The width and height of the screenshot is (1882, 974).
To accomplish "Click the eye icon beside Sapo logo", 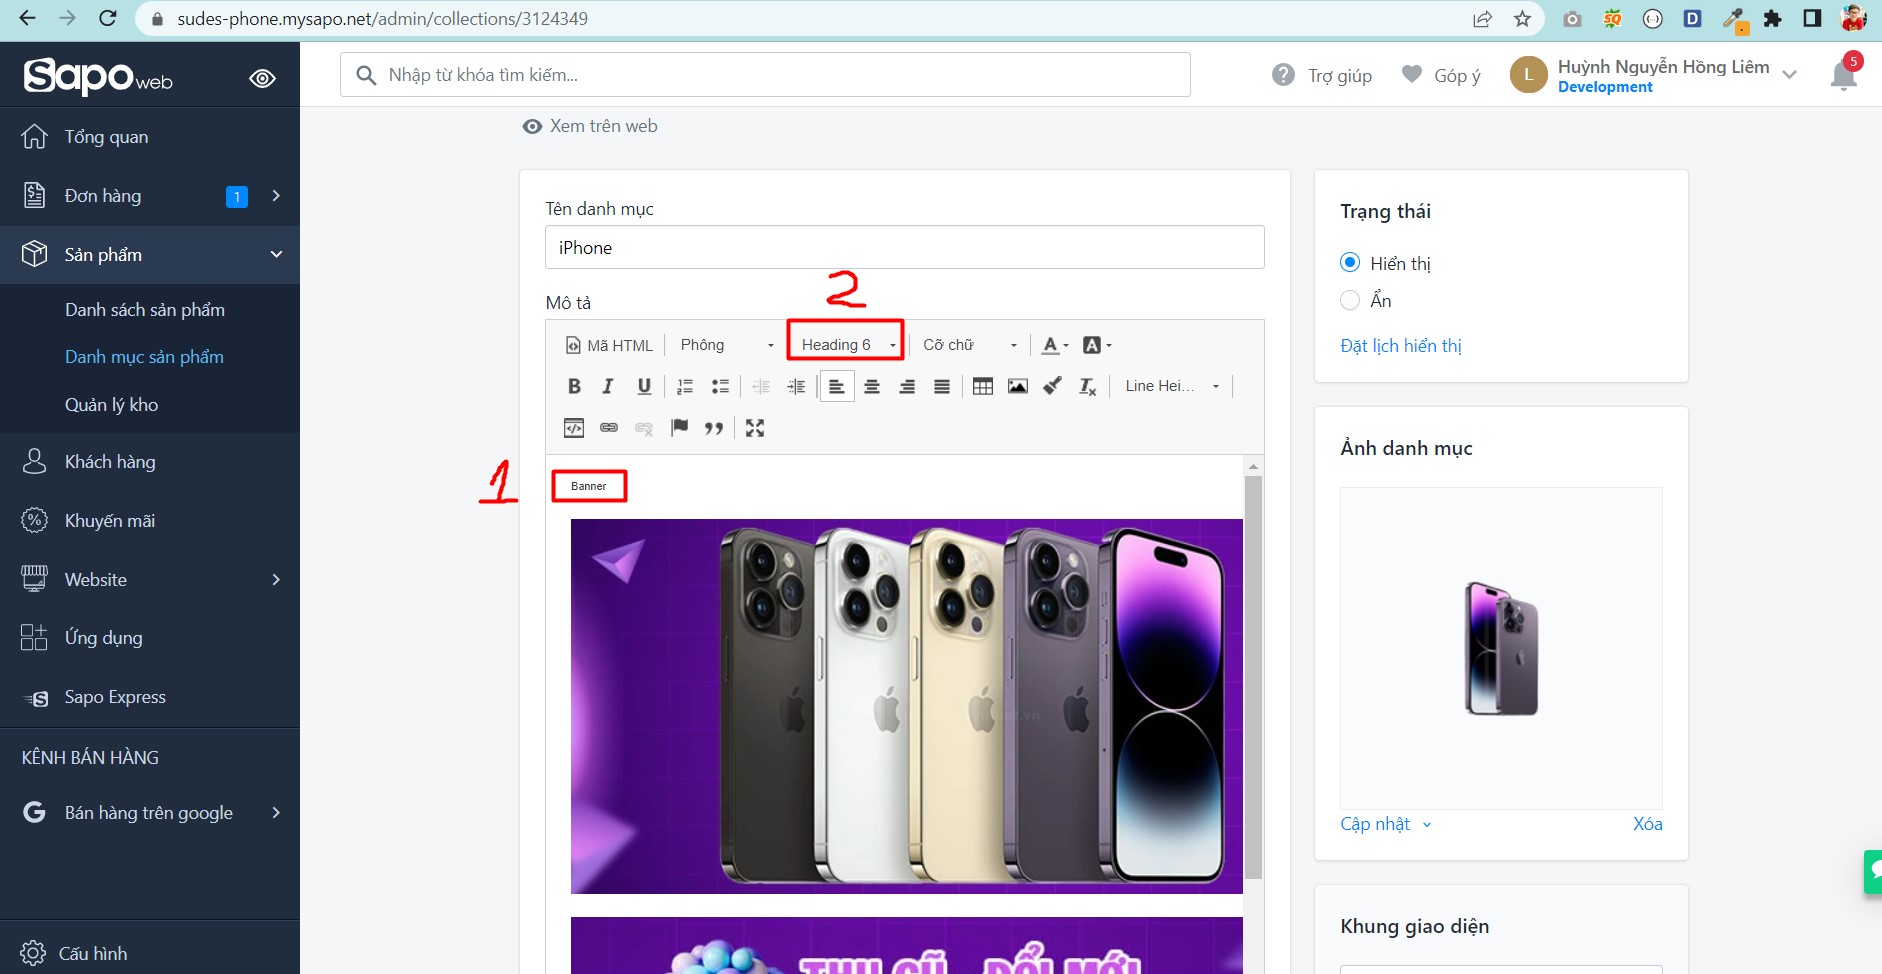I will [262, 78].
